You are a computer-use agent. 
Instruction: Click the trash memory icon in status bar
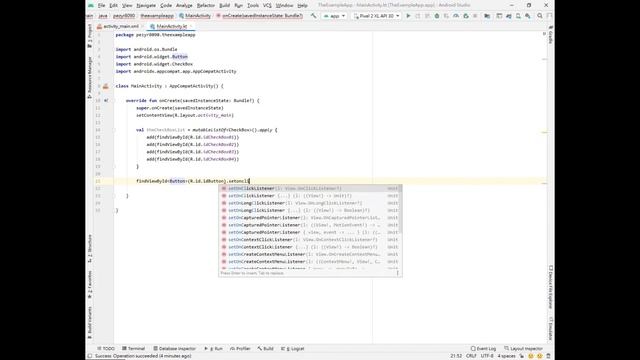pyautogui.click(x=548, y=356)
